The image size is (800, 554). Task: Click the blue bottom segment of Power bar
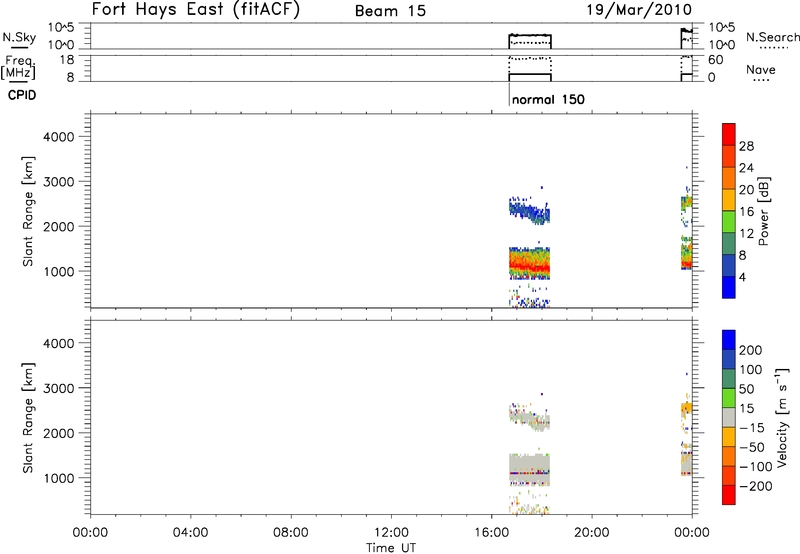pos(729,287)
